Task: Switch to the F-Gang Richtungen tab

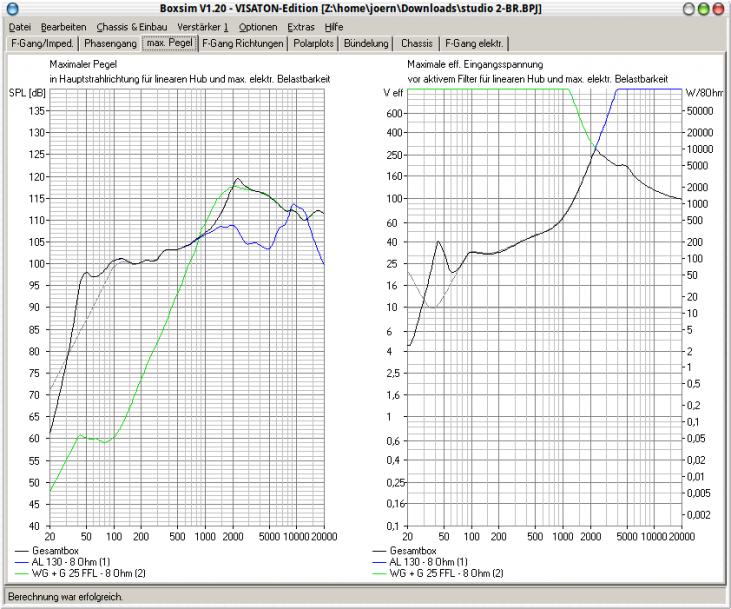Action: (243, 44)
